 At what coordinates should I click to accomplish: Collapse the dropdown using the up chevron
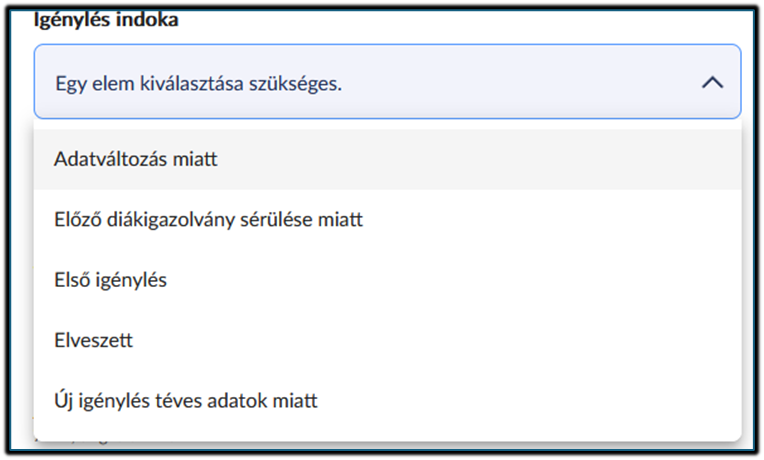click(x=712, y=83)
